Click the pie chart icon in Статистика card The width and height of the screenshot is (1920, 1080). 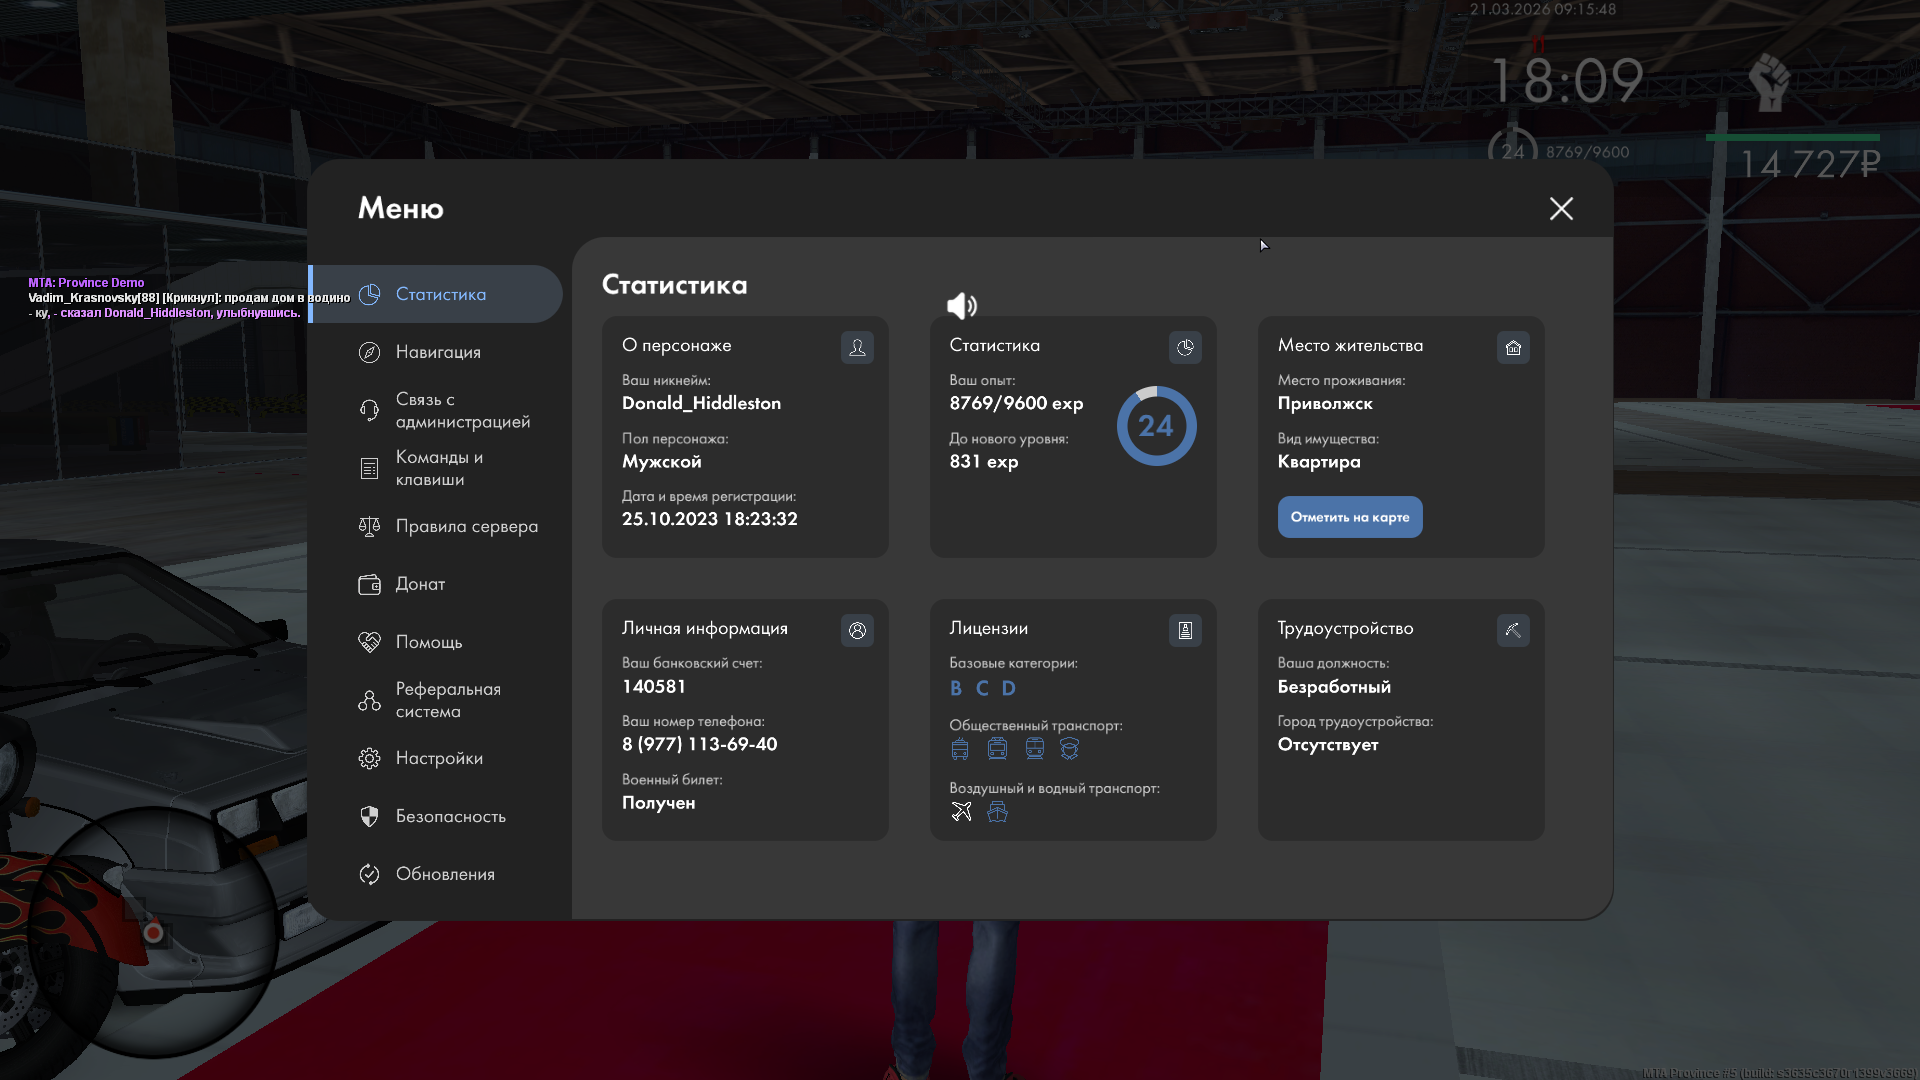1185,347
